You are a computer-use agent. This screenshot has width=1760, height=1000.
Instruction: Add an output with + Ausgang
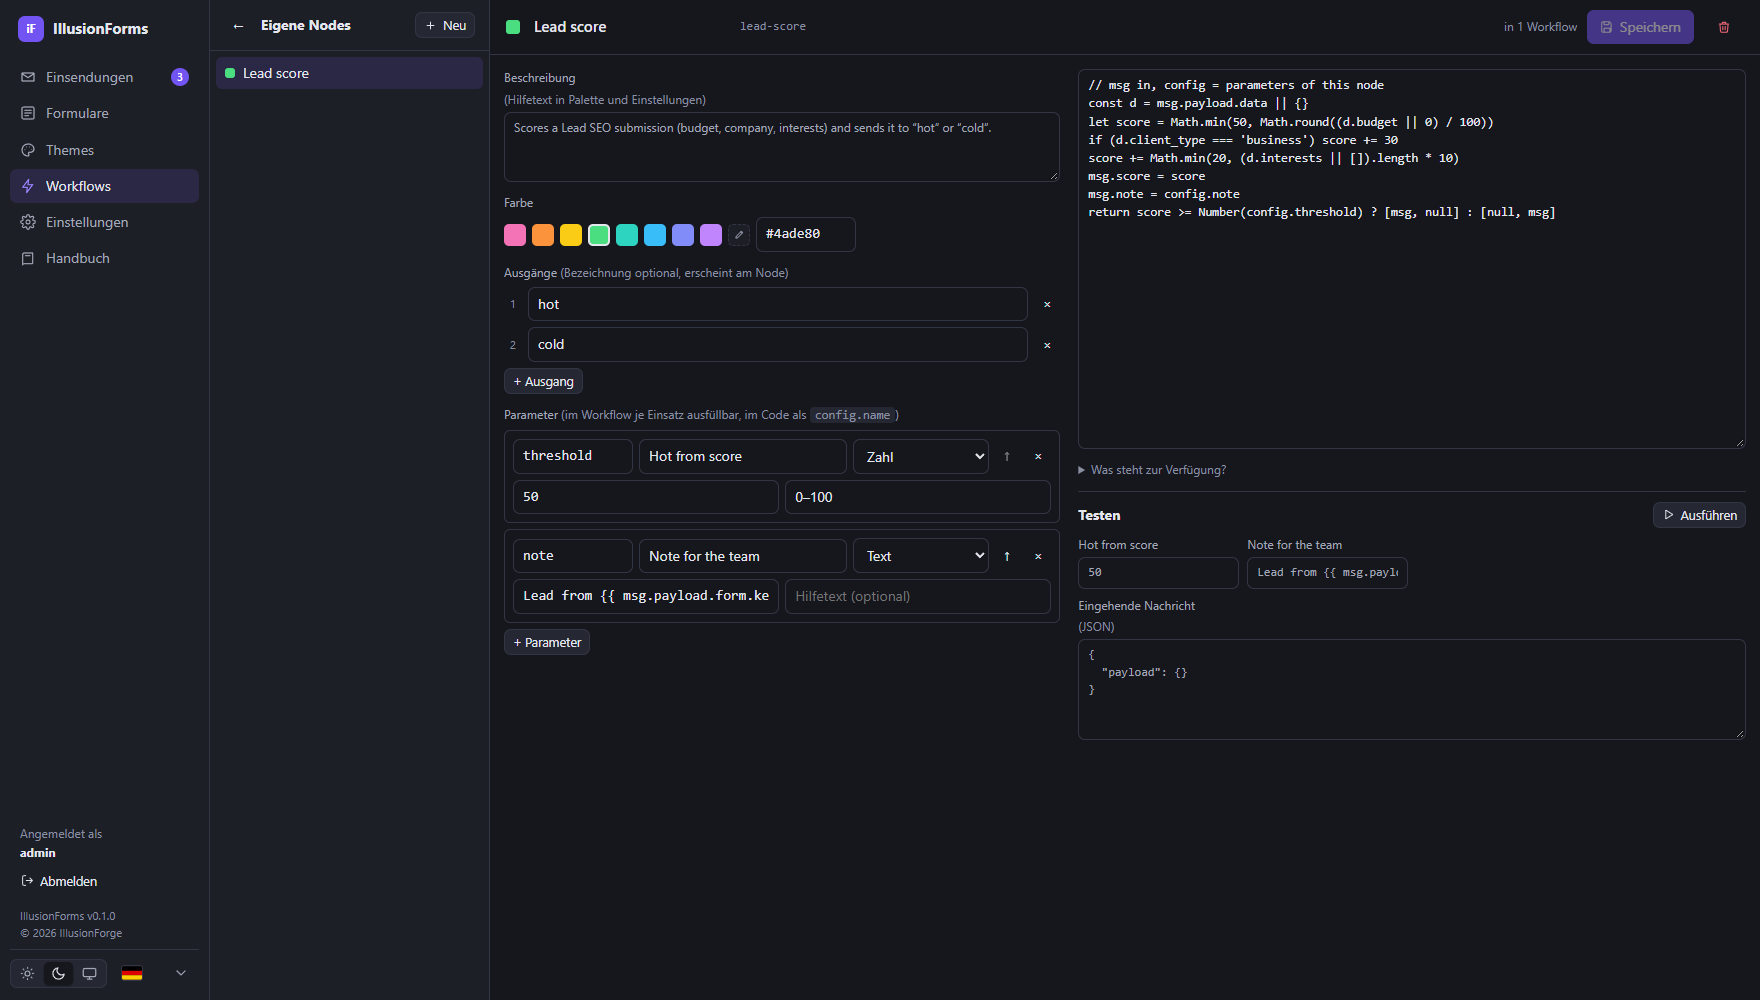pyautogui.click(x=543, y=381)
